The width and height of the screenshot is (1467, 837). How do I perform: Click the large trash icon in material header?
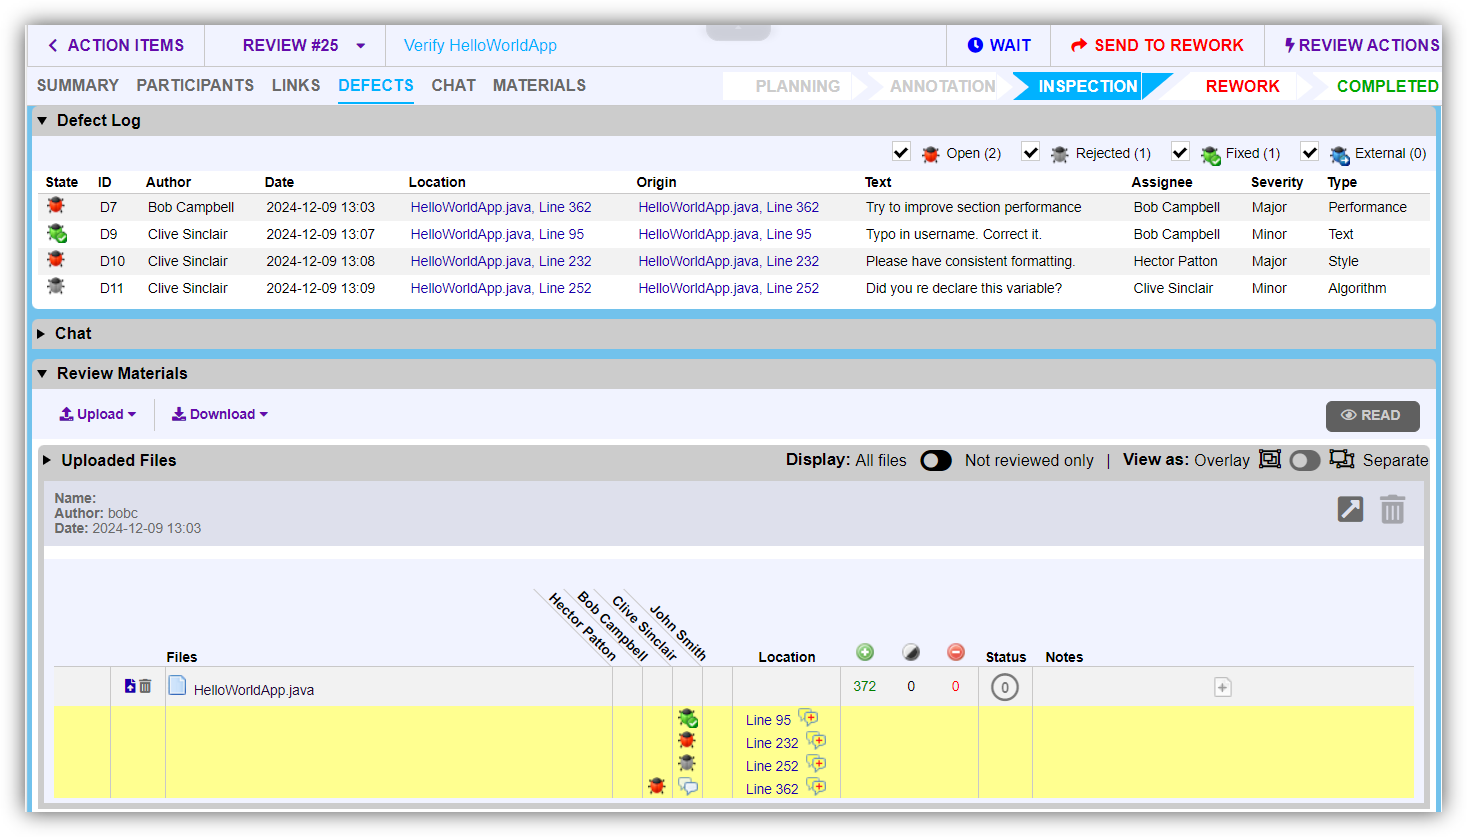1392,510
